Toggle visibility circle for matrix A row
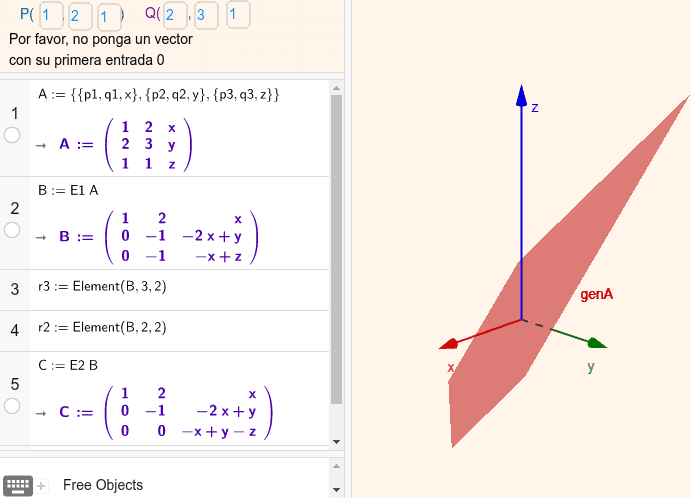693x500 pixels. [12, 135]
